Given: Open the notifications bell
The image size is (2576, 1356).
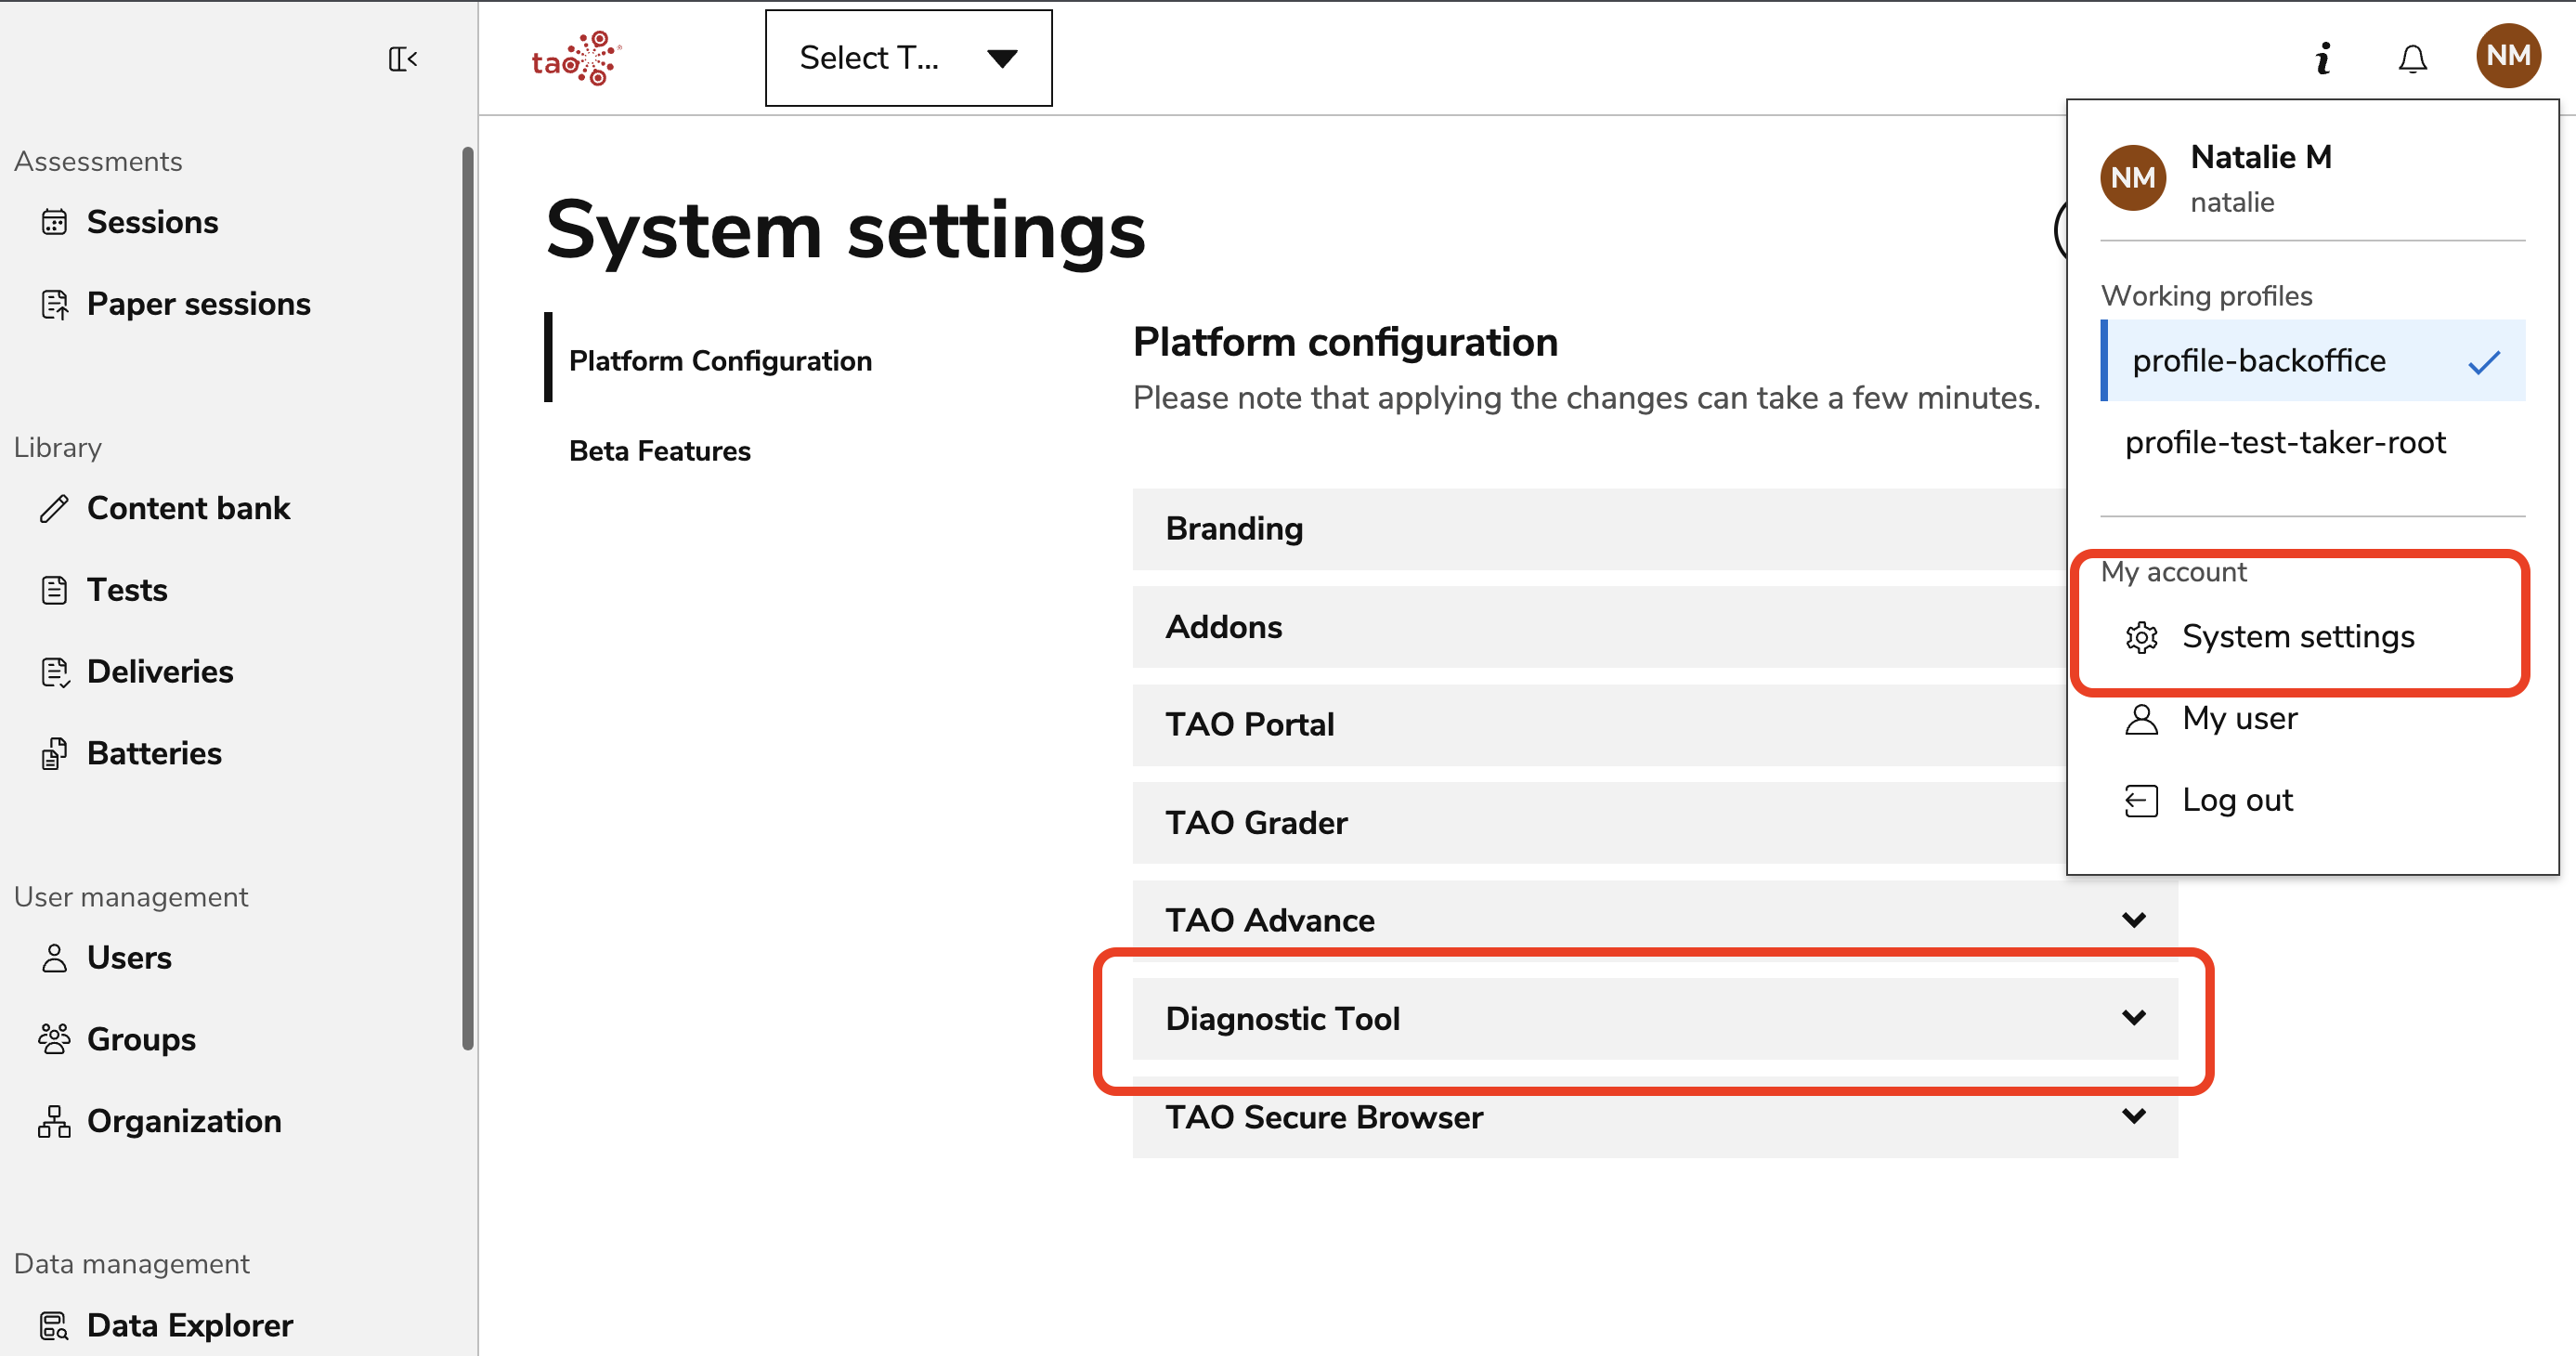Looking at the screenshot, I should [2412, 59].
